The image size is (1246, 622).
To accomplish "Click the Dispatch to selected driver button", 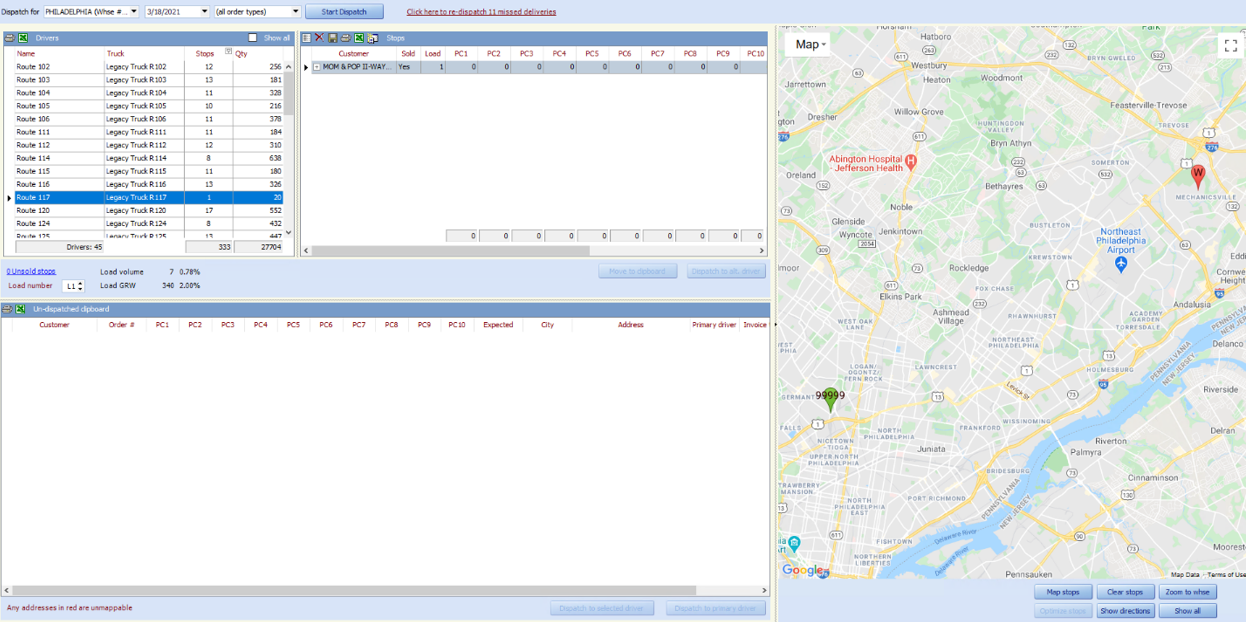I will pyautogui.click(x=602, y=608).
